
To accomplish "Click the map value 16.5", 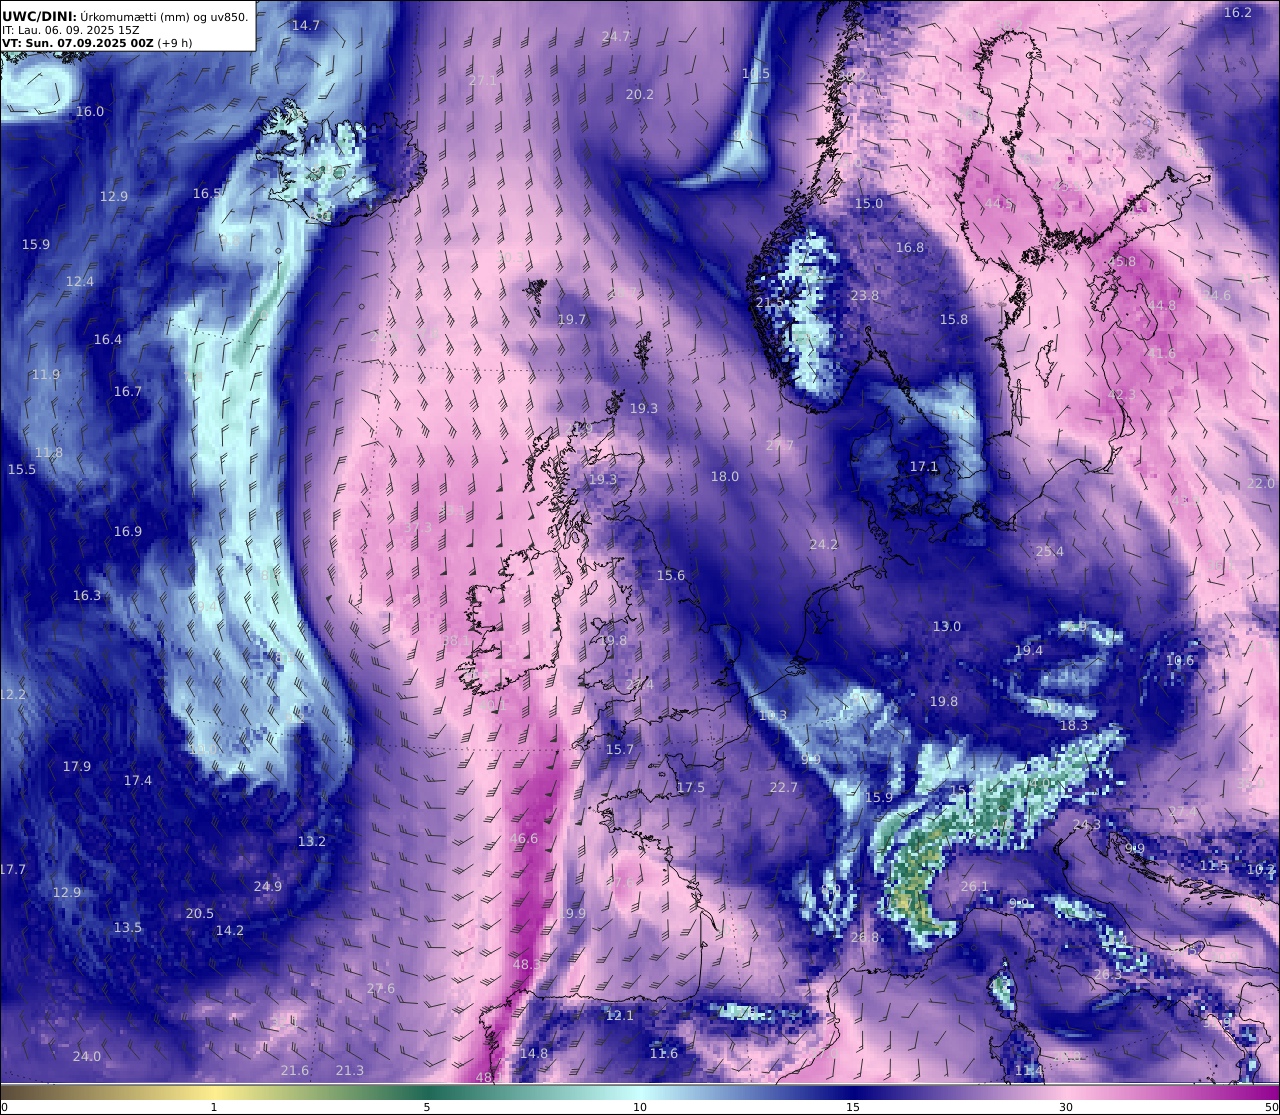I will tap(207, 193).
